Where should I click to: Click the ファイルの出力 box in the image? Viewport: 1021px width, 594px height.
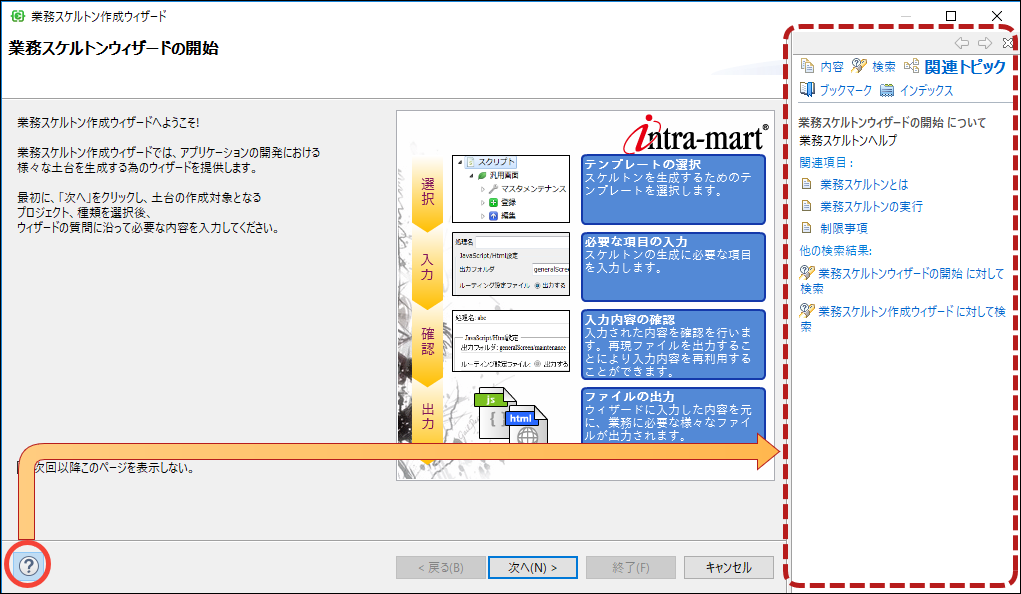coord(673,416)
